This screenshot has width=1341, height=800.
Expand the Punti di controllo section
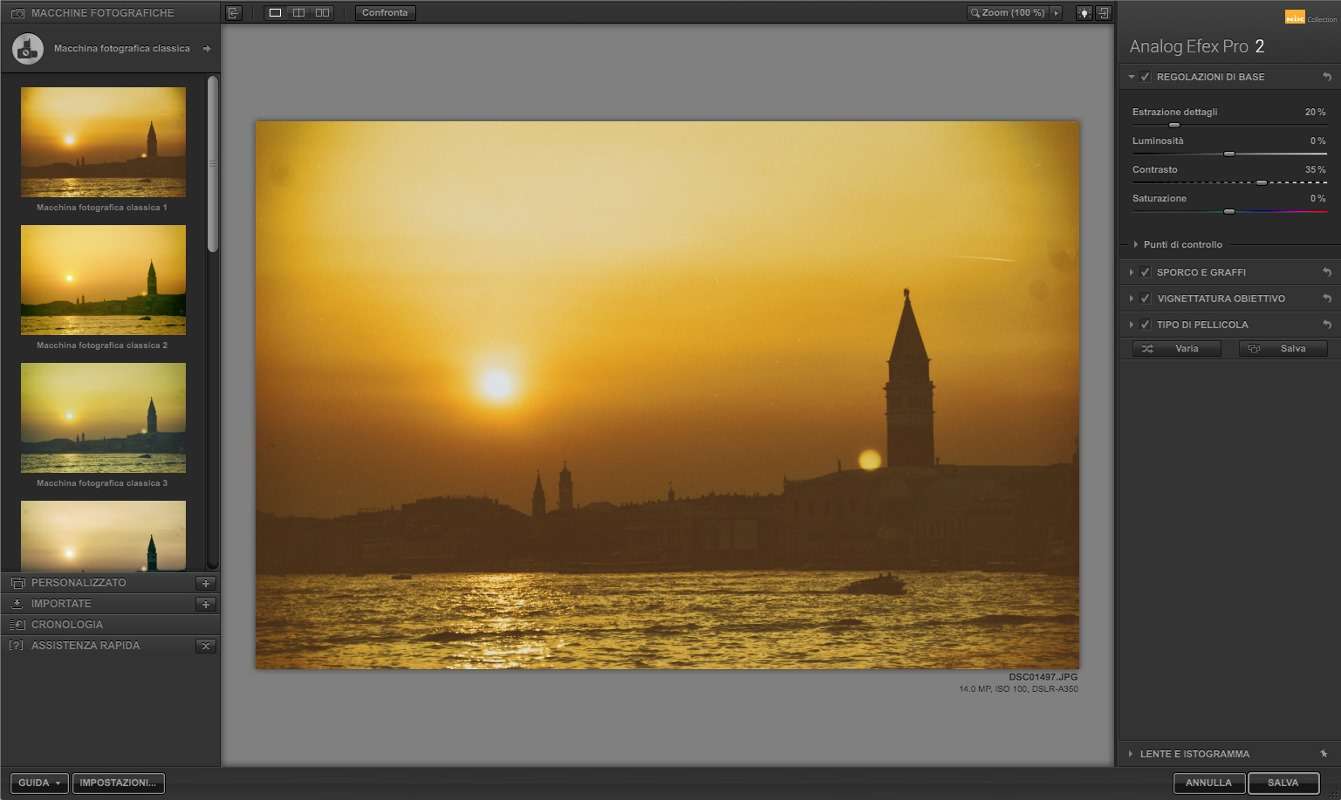coord(1136,245)
